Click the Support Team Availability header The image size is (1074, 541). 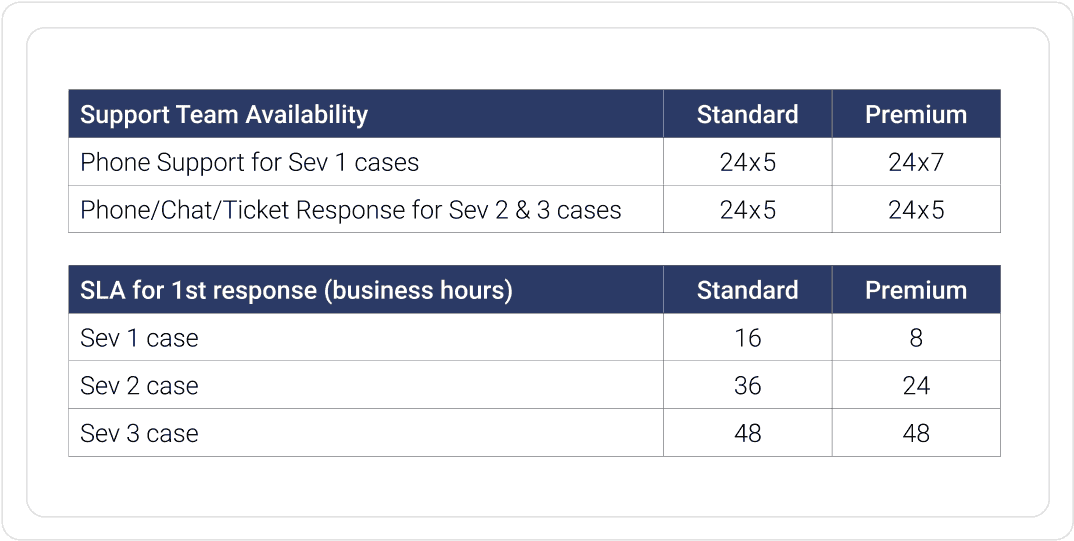click(x=224, y=114)
